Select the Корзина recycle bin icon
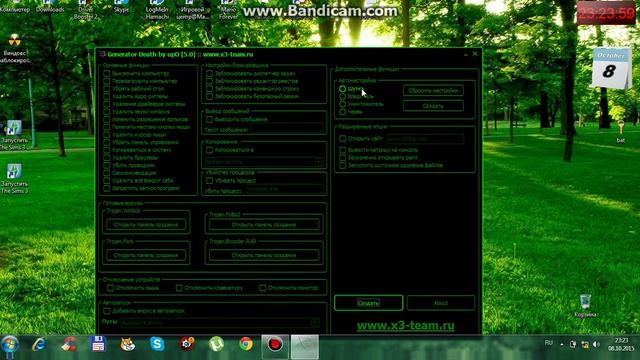The image size is (640, 360). tap(586, 306)
